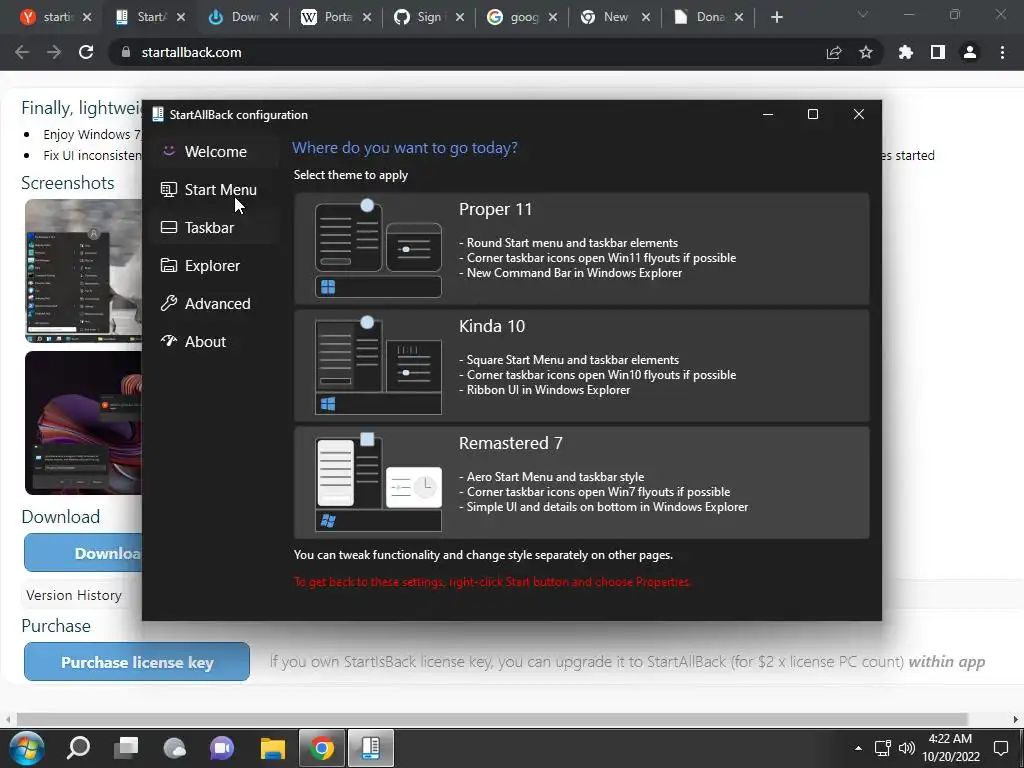Open taskbar search magnifier
This screenshot has width=1024, height=768.
coord(78,748)
